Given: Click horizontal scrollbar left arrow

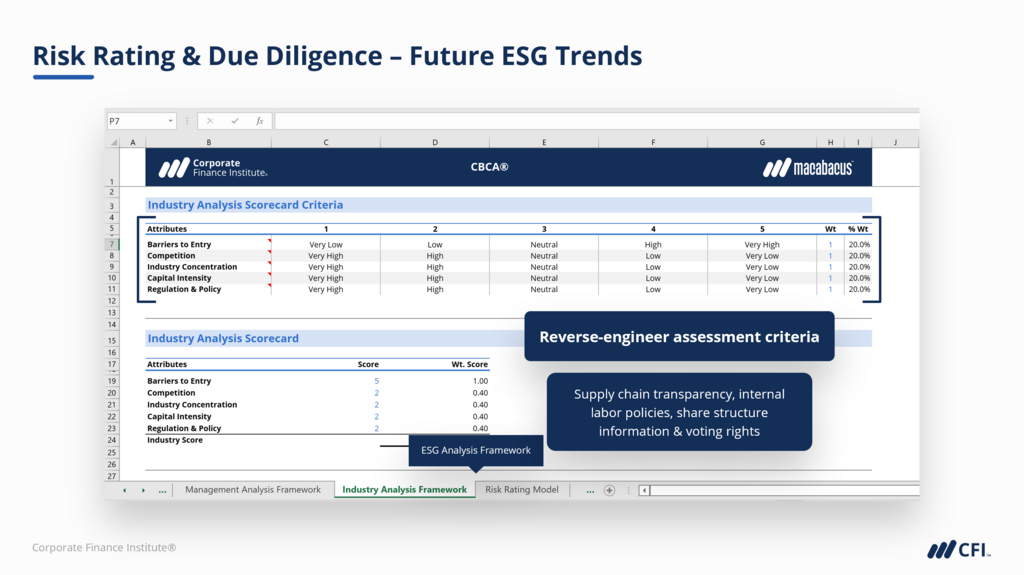Looking at the screenshot, I should pos(644,490).
